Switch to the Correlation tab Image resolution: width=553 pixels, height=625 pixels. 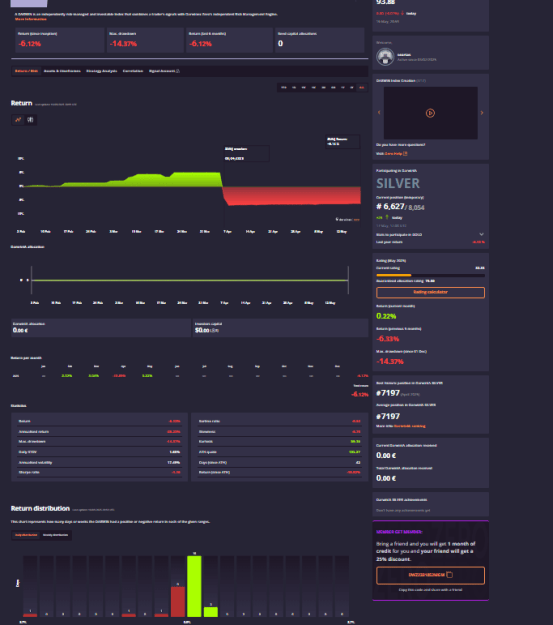pyautogui.click(x=133, y=71)
